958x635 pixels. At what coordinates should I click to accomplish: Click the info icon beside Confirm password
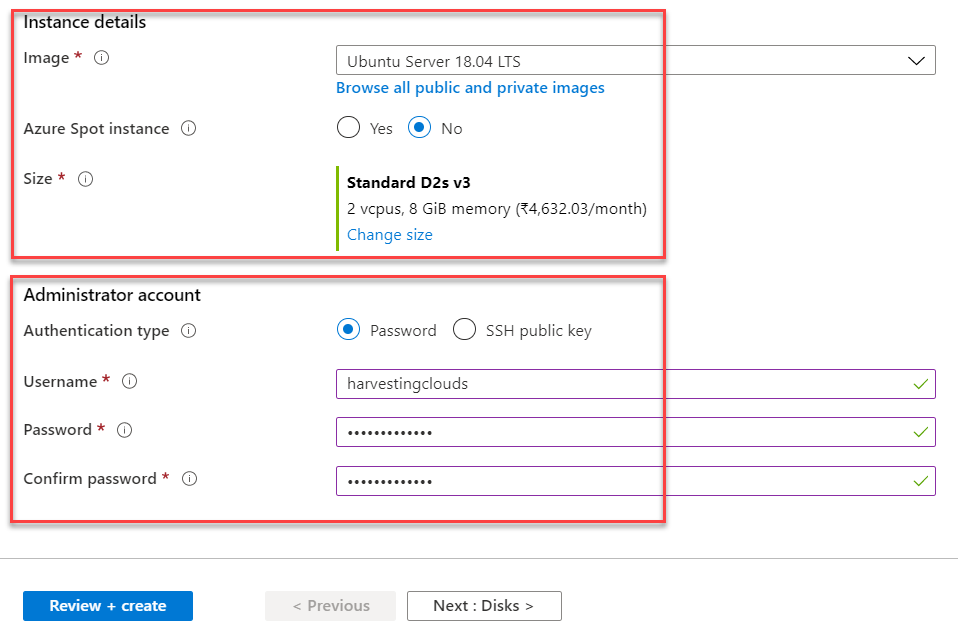click(x=190, y=479)
